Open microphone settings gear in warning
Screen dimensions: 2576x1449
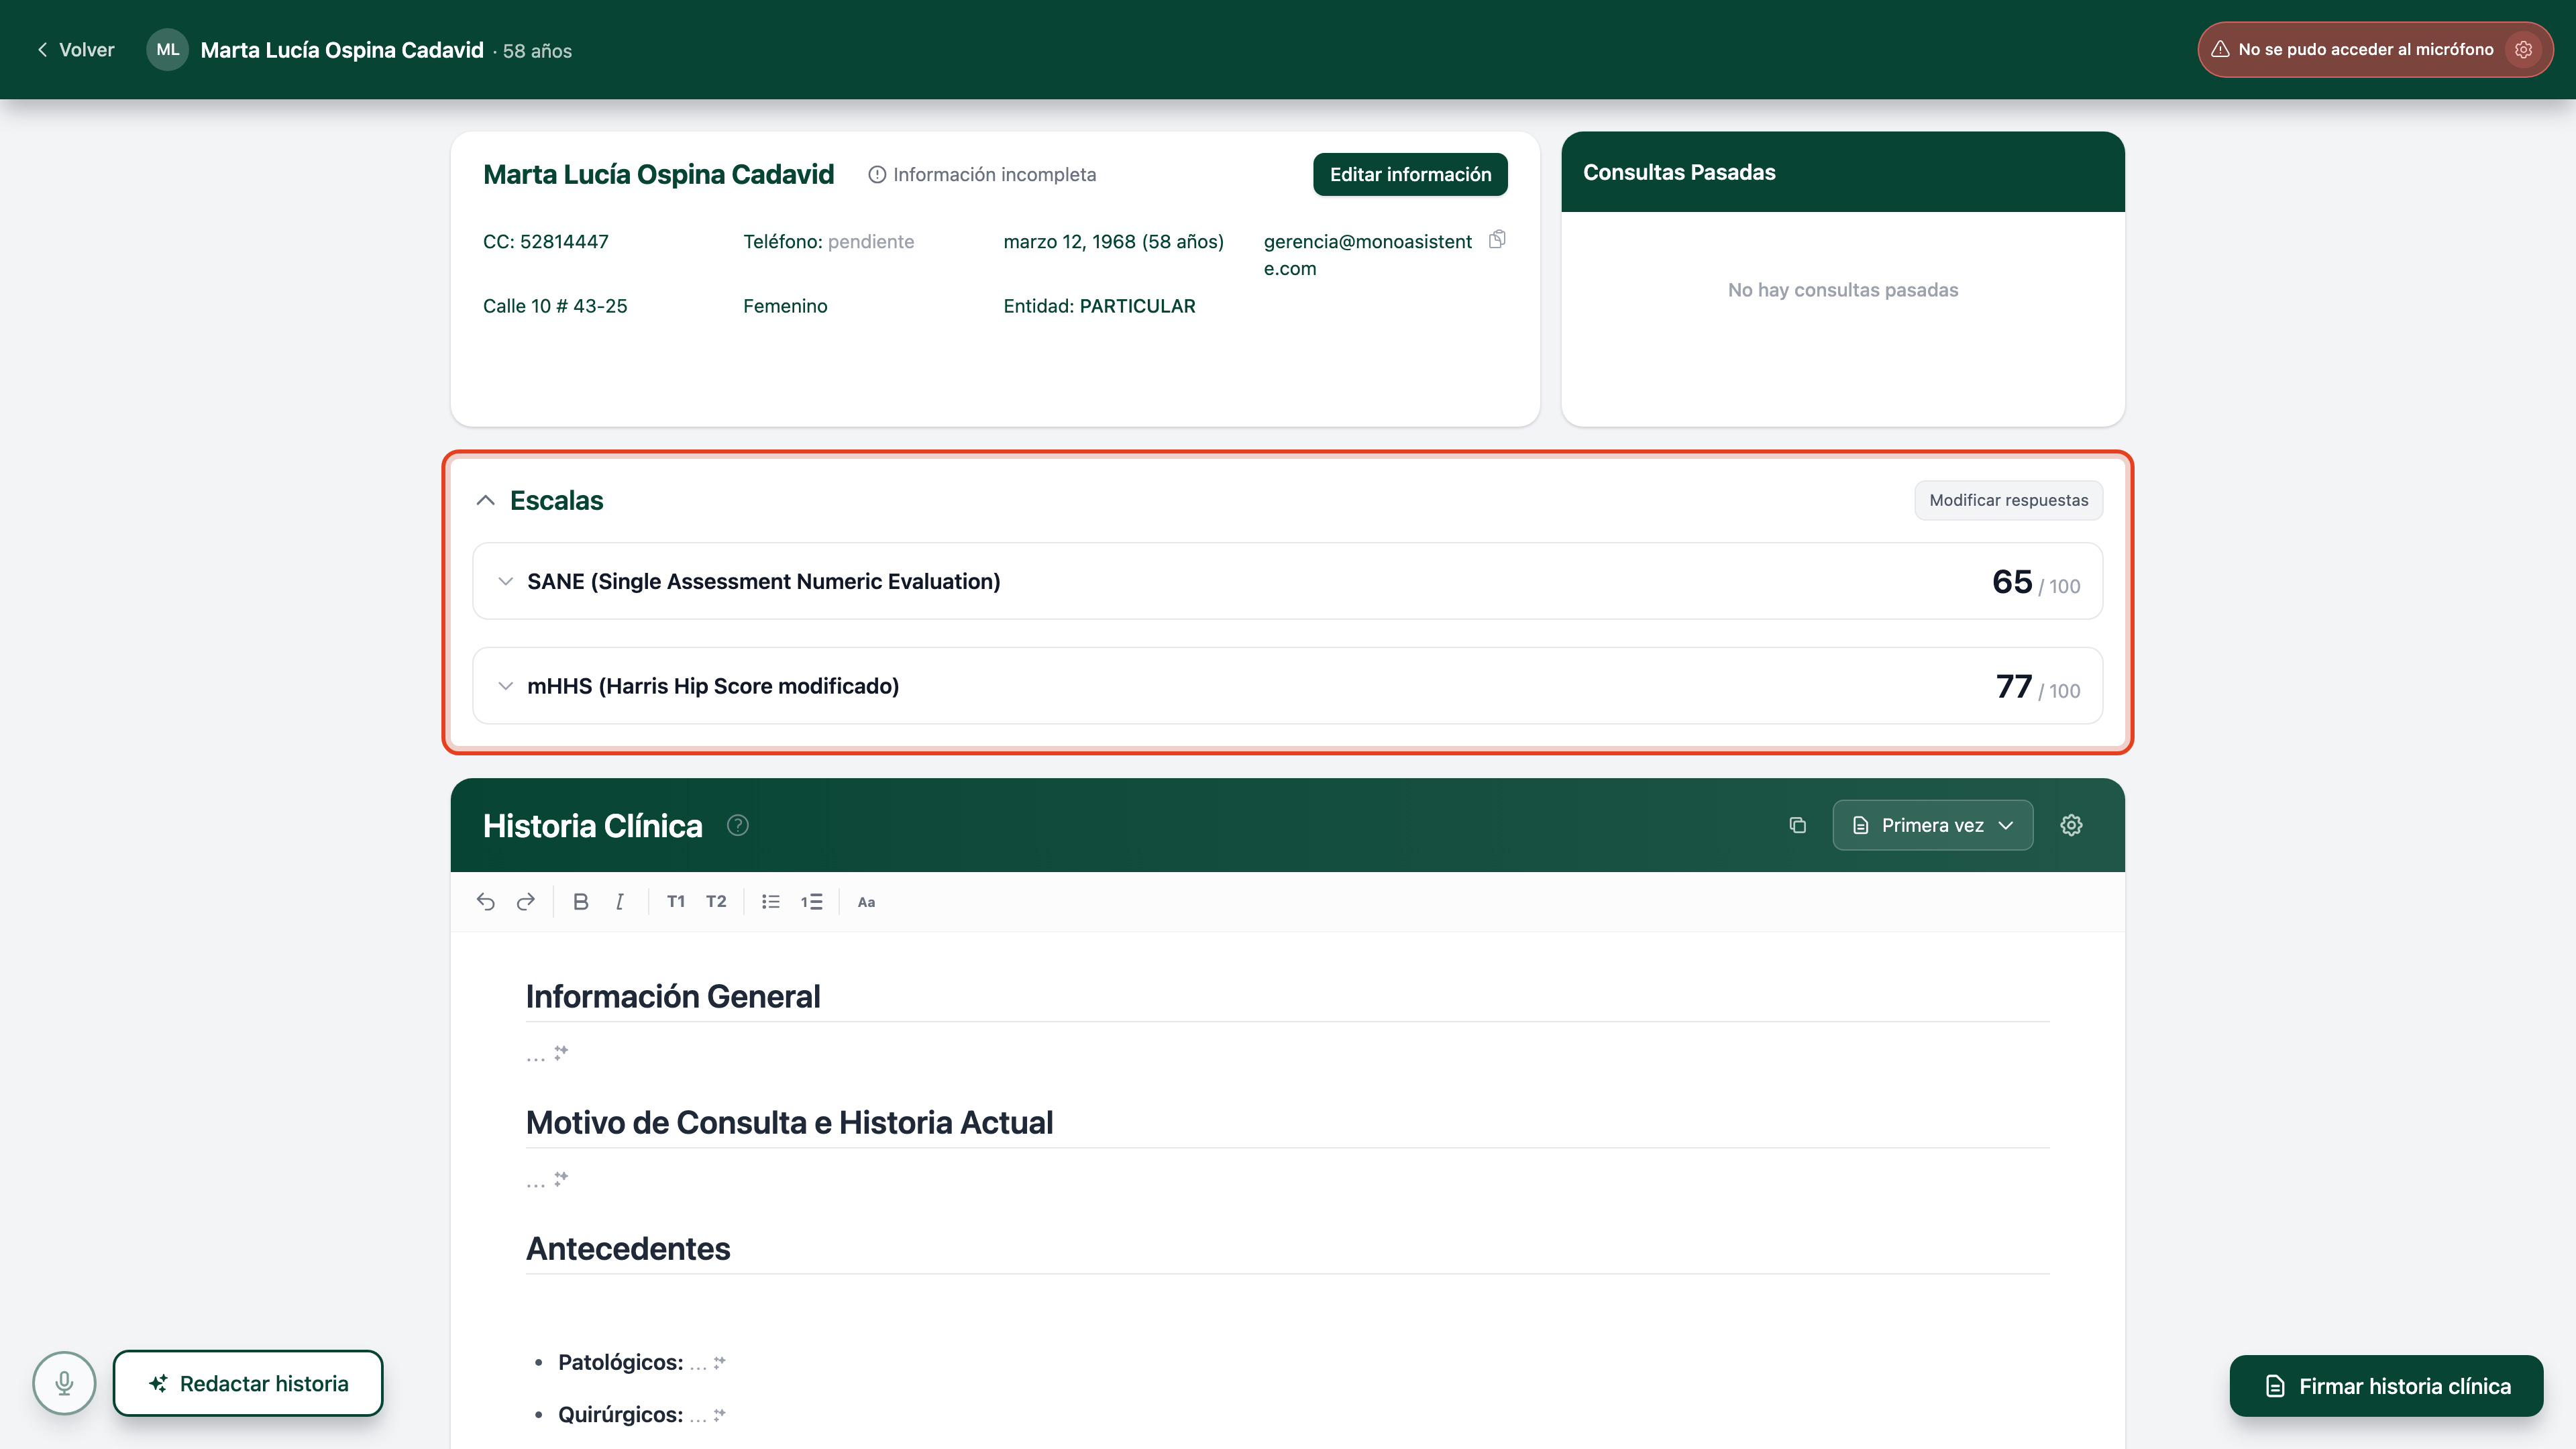2524,49
